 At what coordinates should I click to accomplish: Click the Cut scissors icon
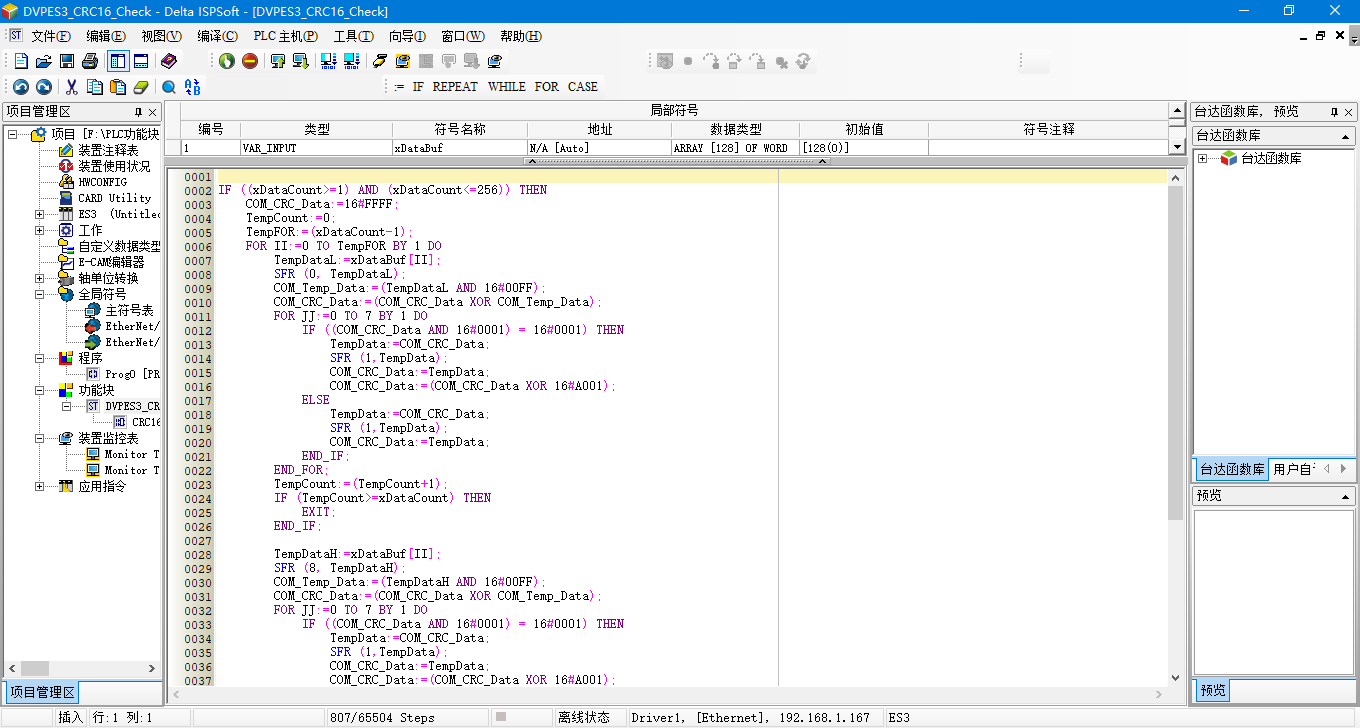tap(71, 87)
